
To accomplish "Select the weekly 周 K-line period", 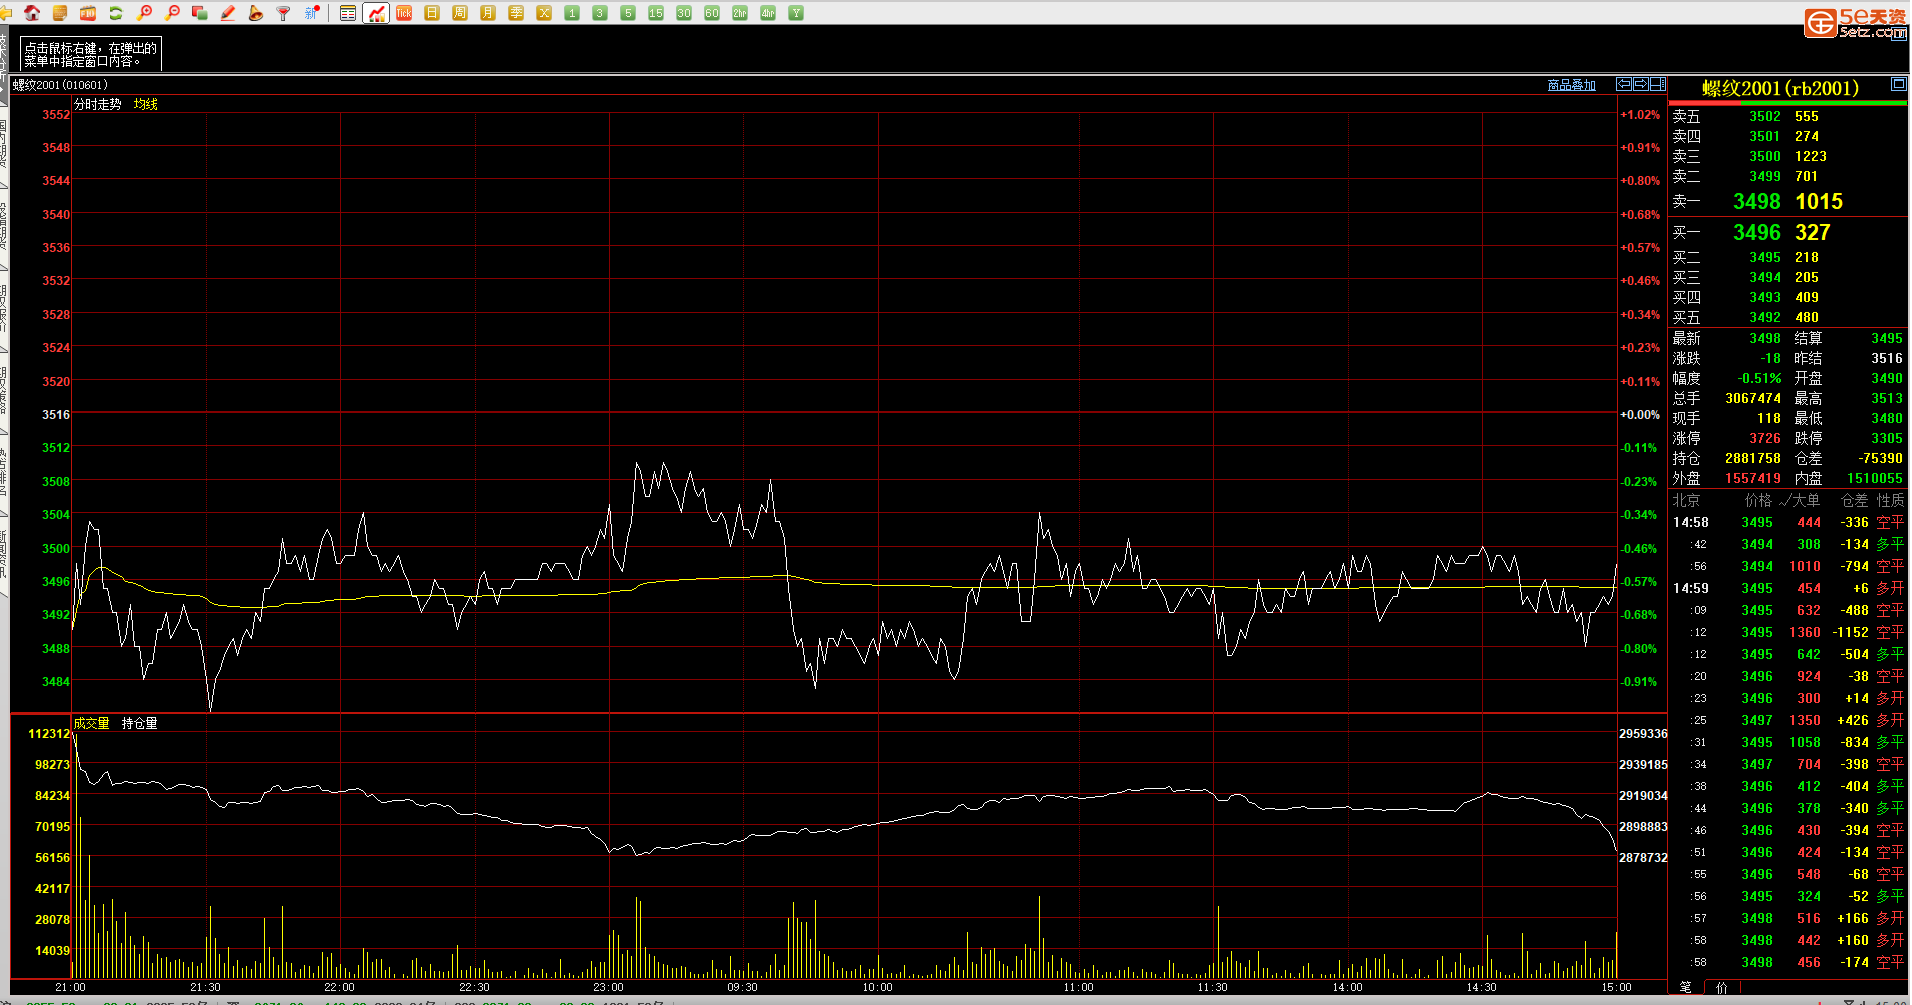I will pos(460,13).
